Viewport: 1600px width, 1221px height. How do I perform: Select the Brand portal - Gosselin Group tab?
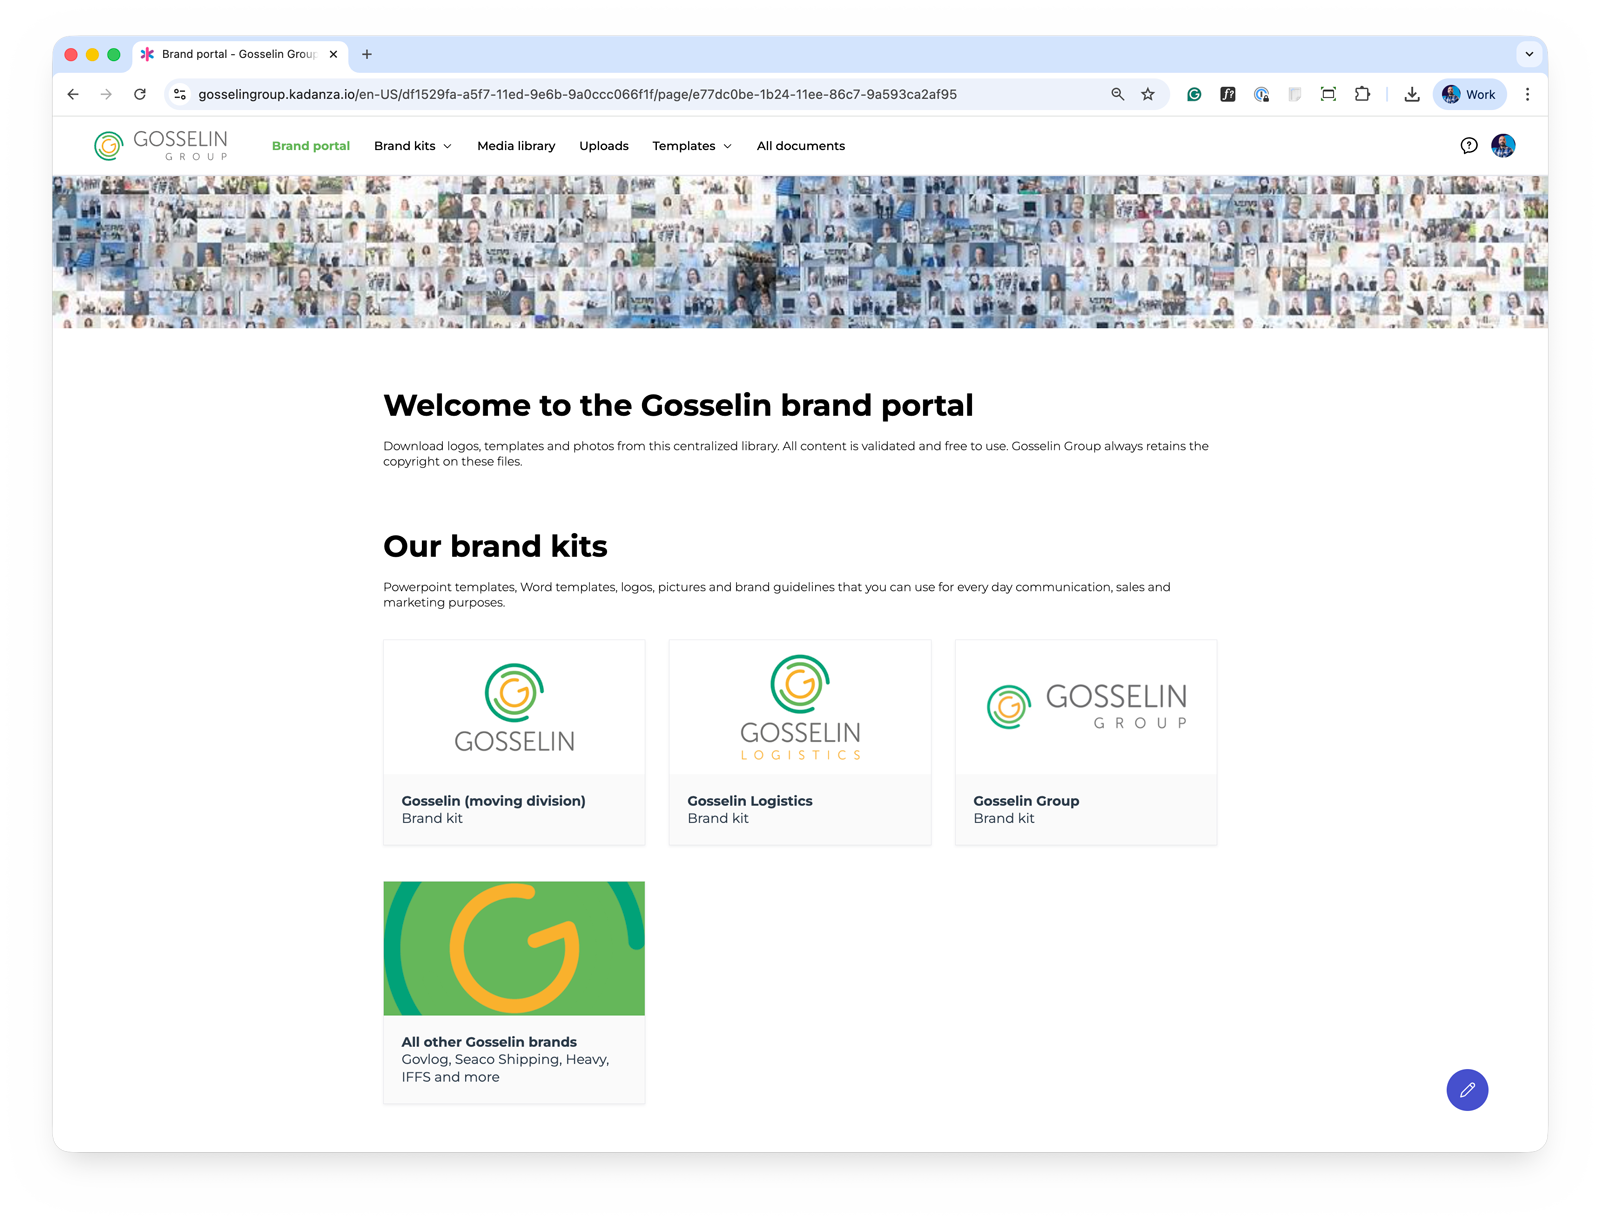(x=240, y=54)
